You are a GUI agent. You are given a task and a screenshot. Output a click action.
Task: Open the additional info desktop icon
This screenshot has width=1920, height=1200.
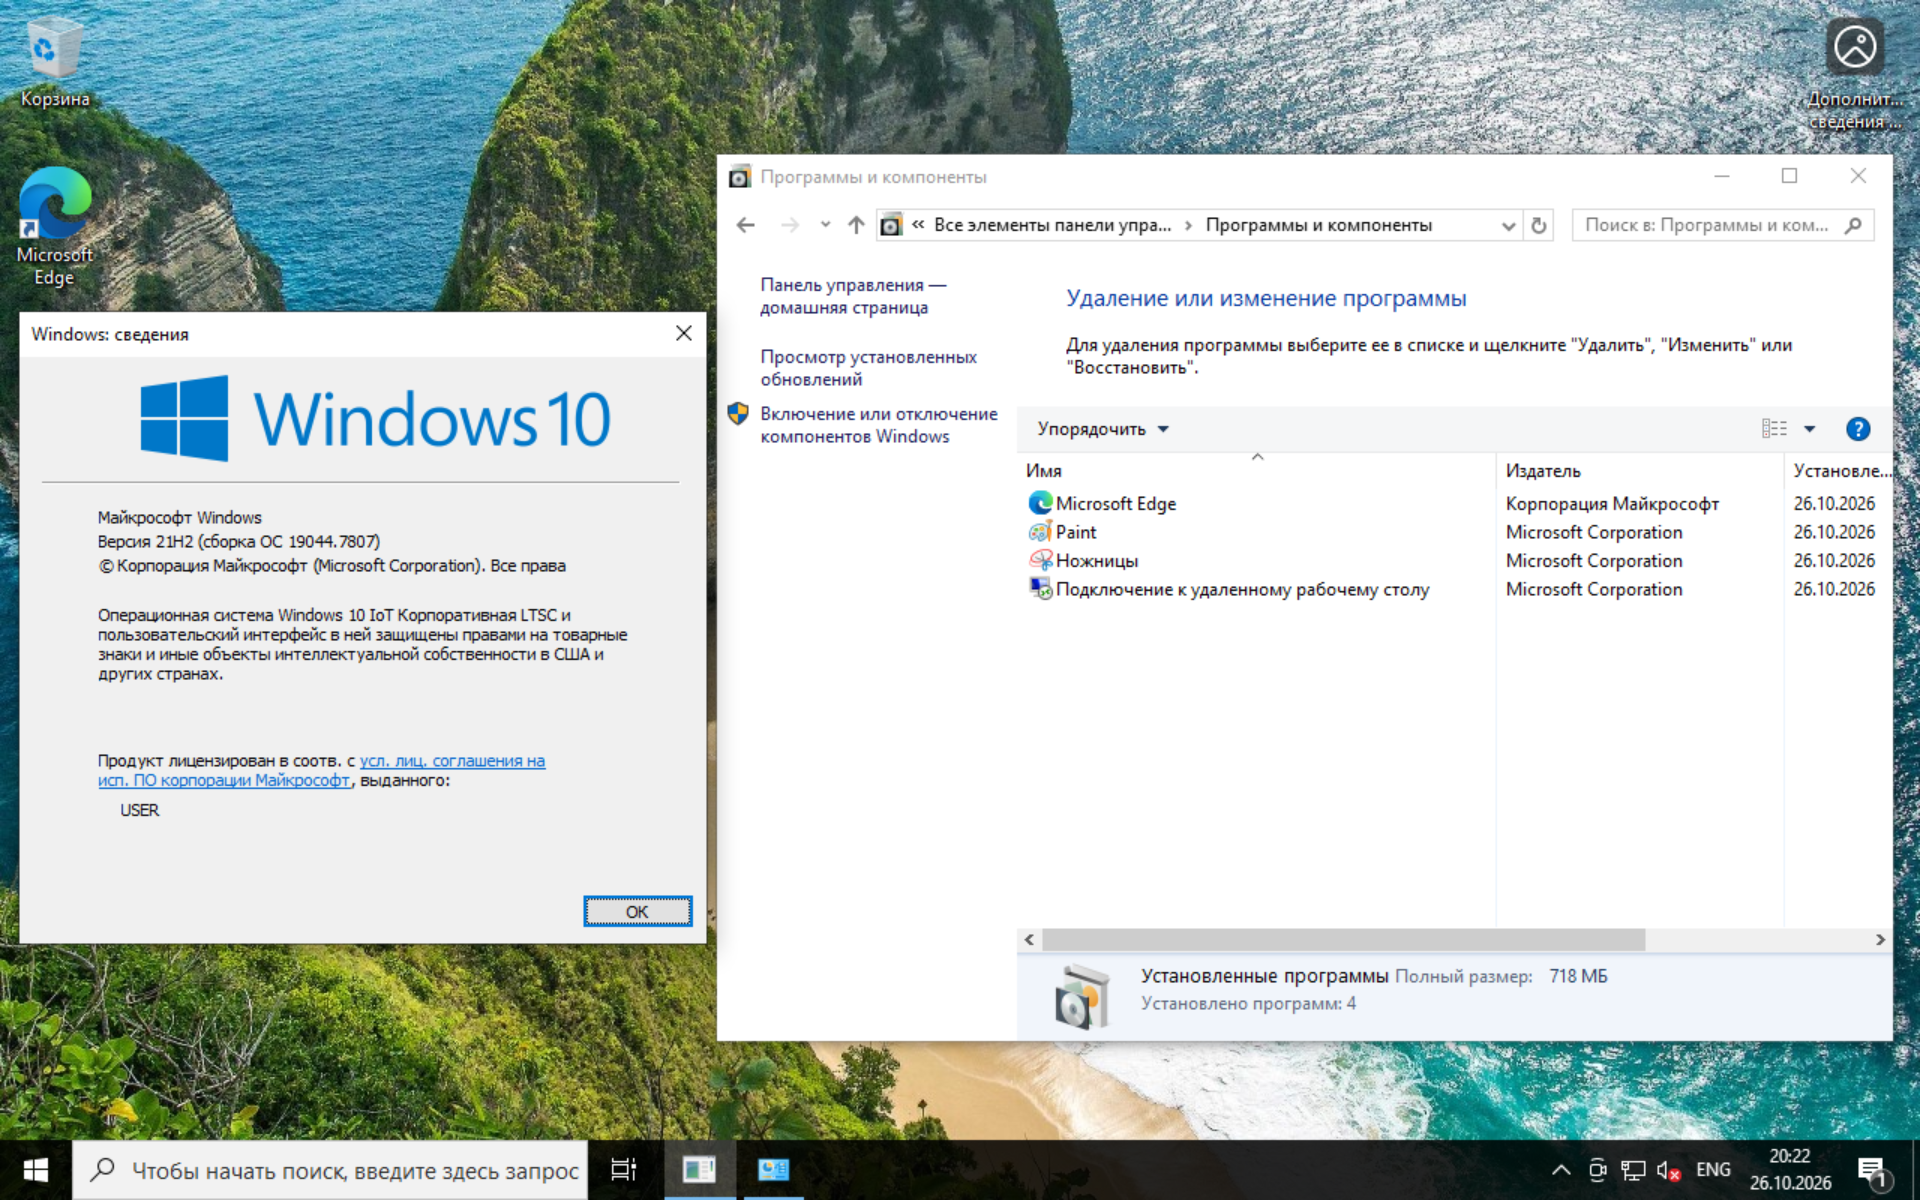click(1855, 72)
